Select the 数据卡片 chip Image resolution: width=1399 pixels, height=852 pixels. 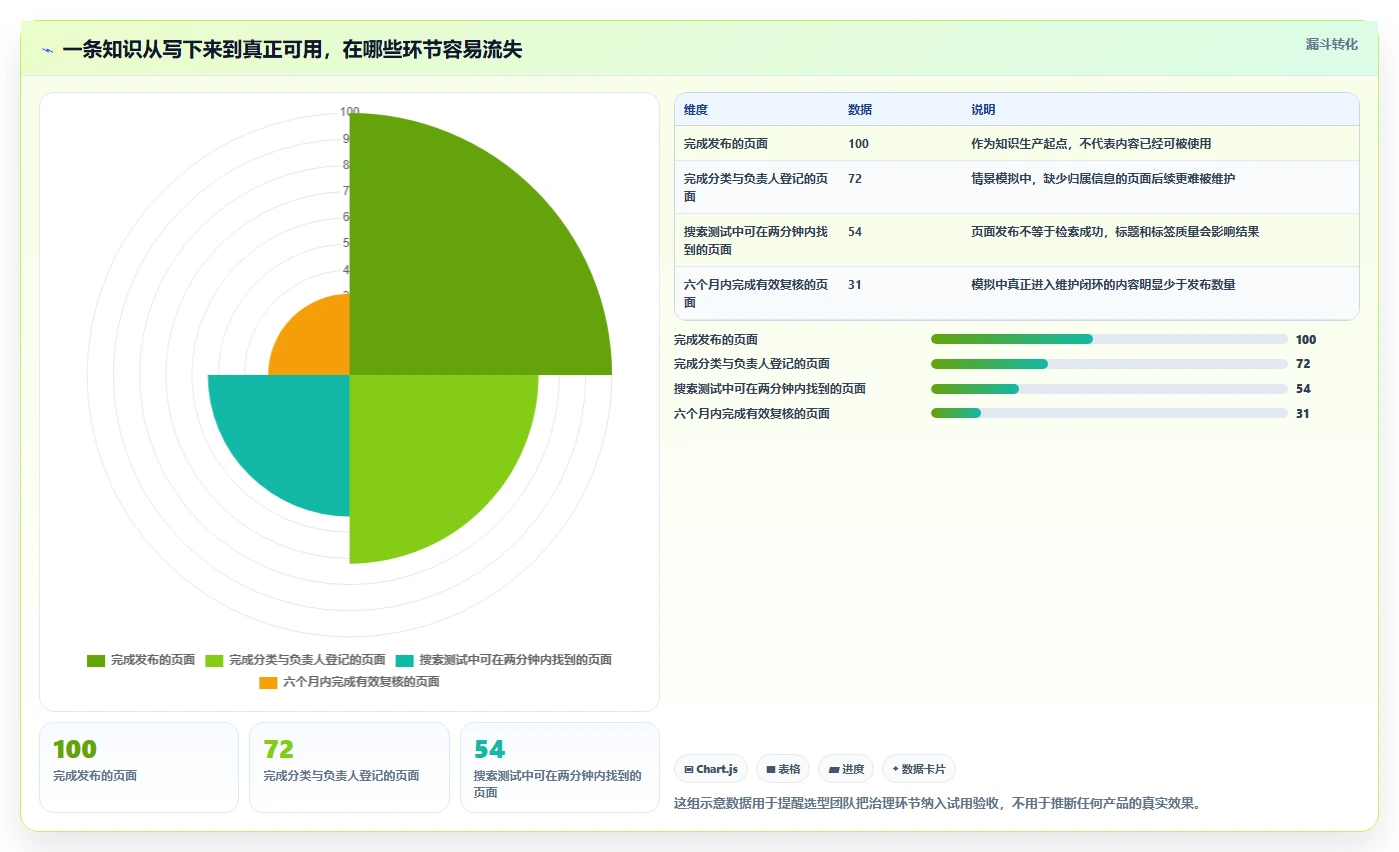point(918,769)
